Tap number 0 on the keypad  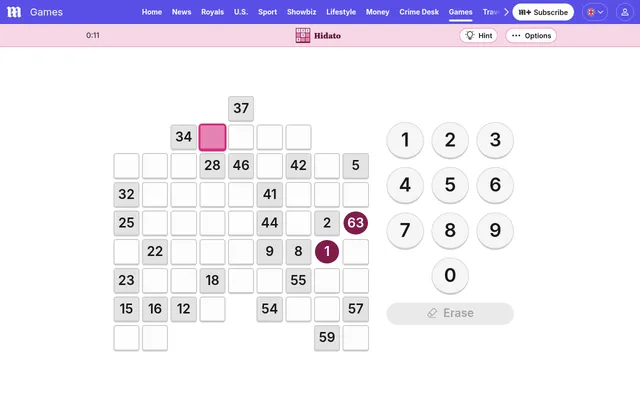coord(450,275)
